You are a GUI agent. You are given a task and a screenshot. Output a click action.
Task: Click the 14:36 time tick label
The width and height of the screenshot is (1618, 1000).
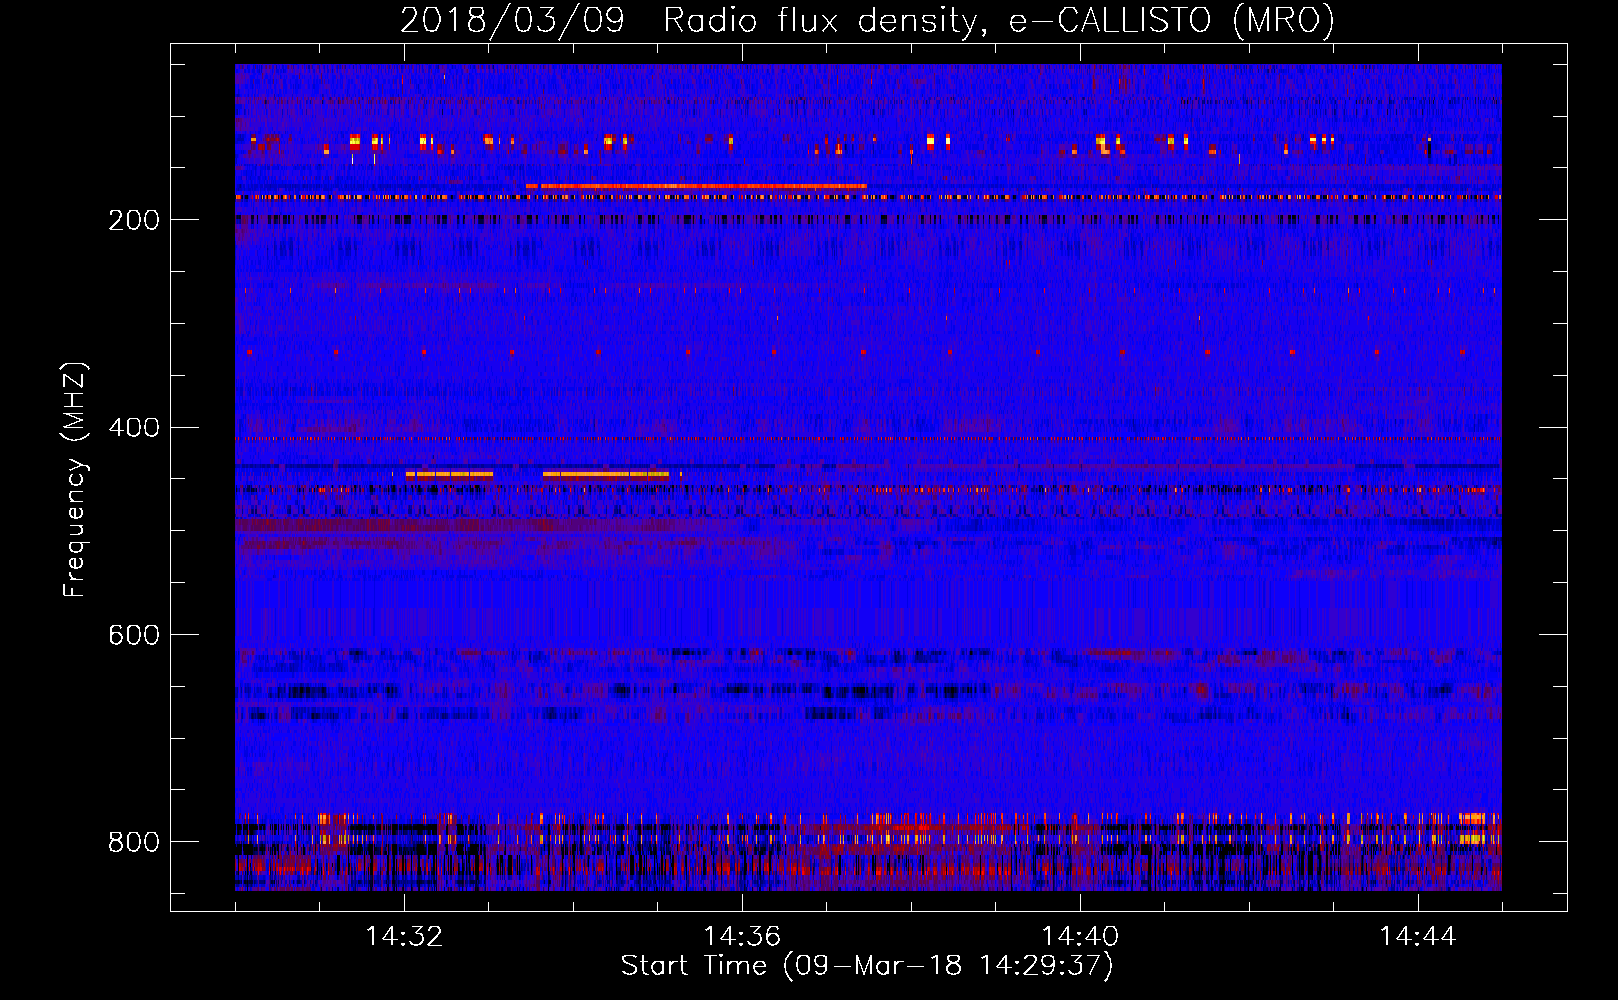click(x=742, y=937)
